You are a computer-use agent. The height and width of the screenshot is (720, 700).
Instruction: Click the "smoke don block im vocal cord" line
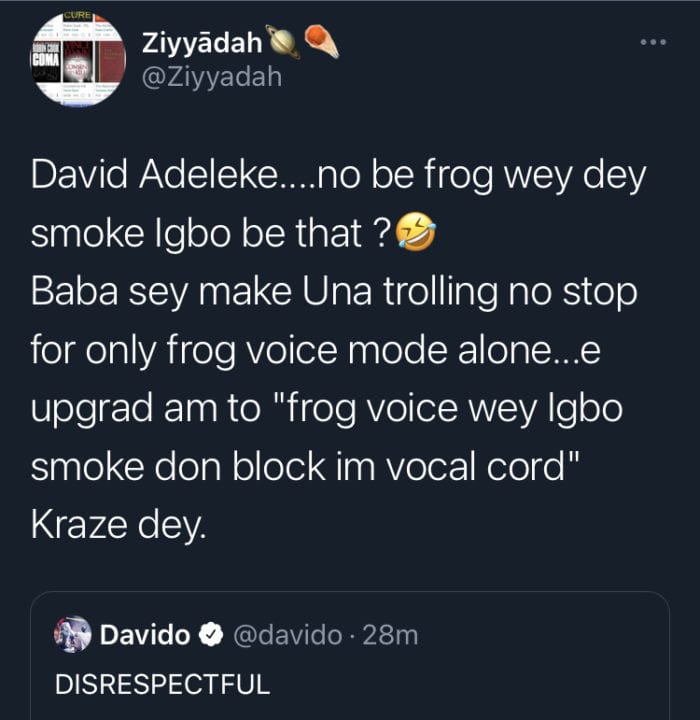point(298,466)
